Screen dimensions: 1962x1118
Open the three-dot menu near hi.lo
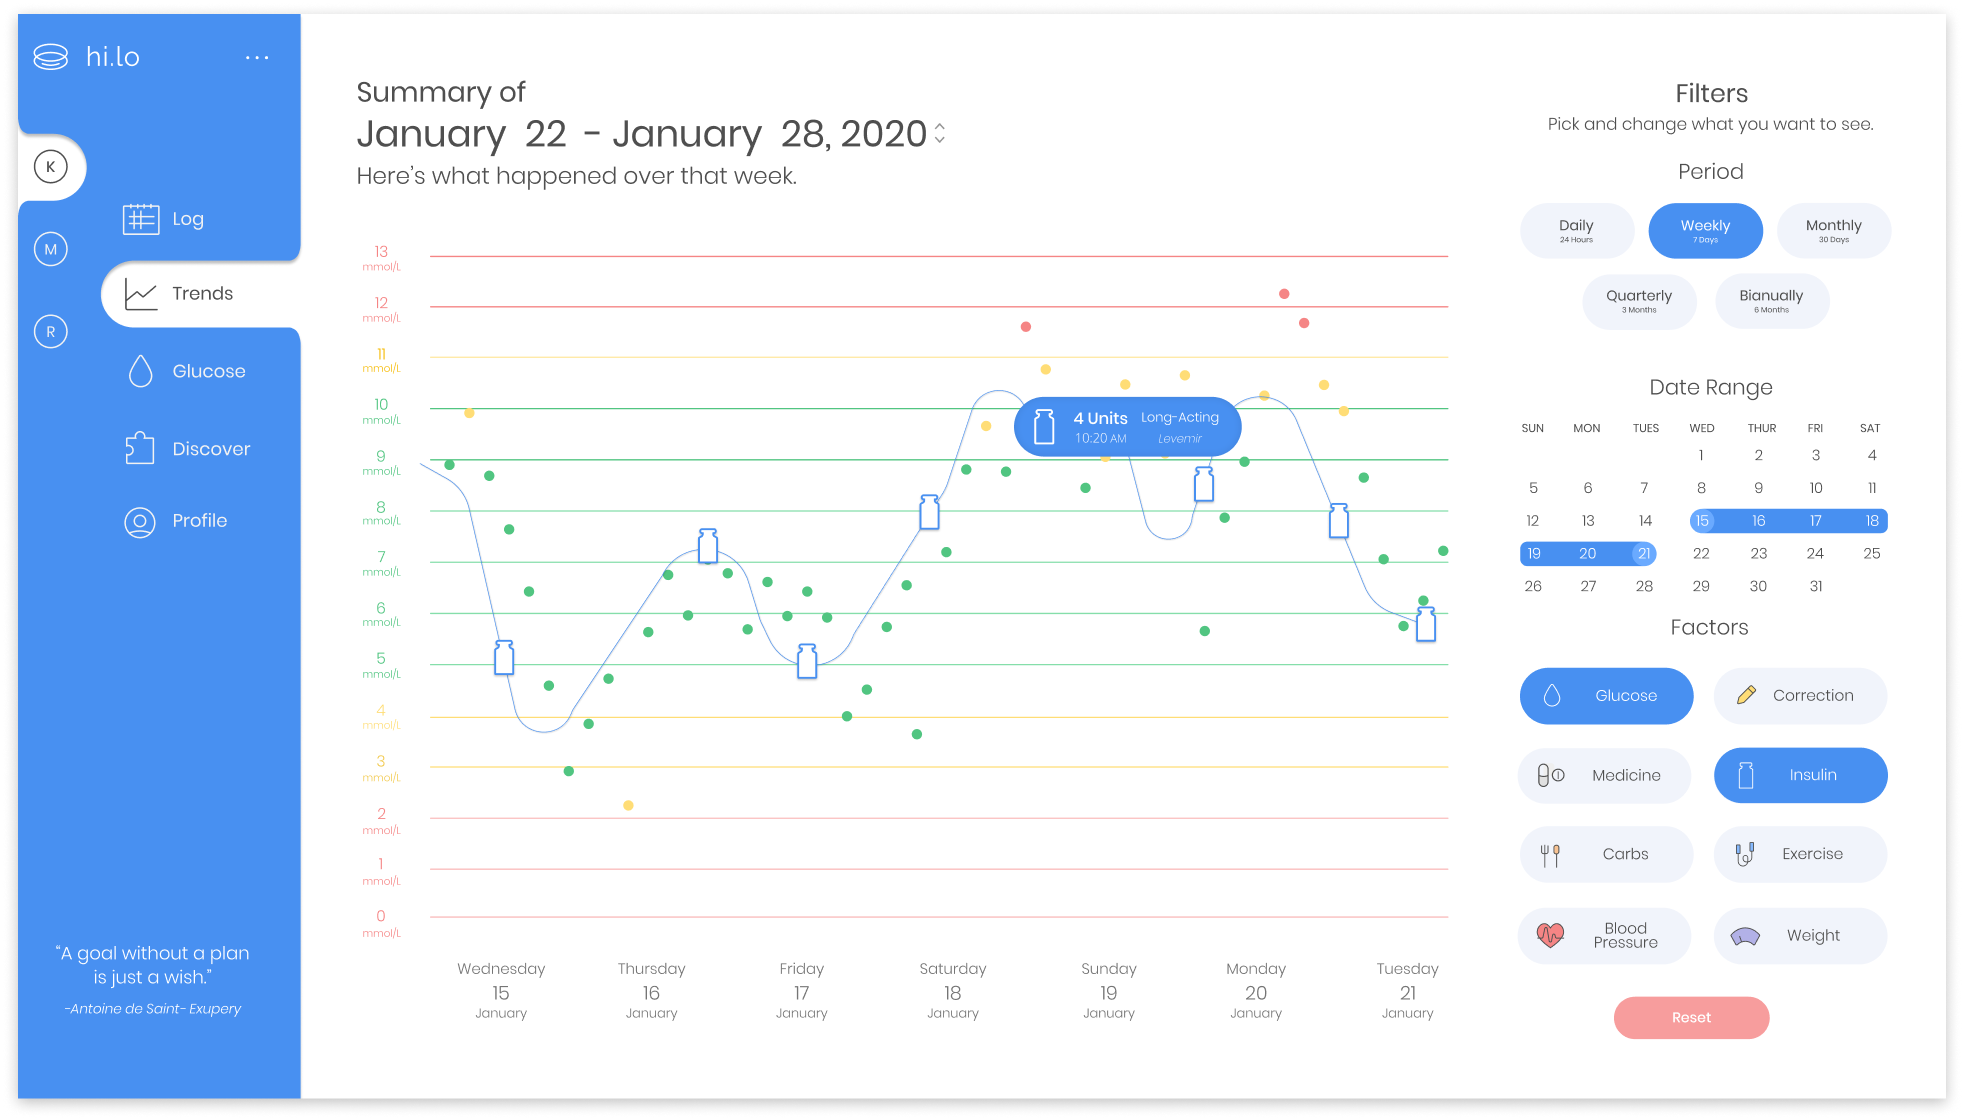click(257, 58)
